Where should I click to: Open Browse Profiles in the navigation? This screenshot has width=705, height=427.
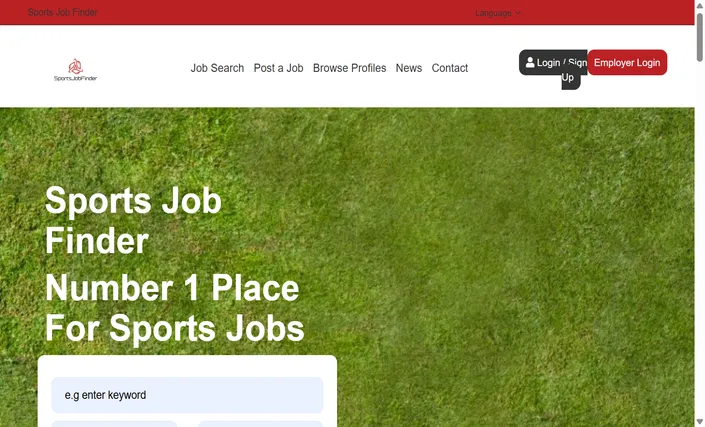(x=349, y=68)
